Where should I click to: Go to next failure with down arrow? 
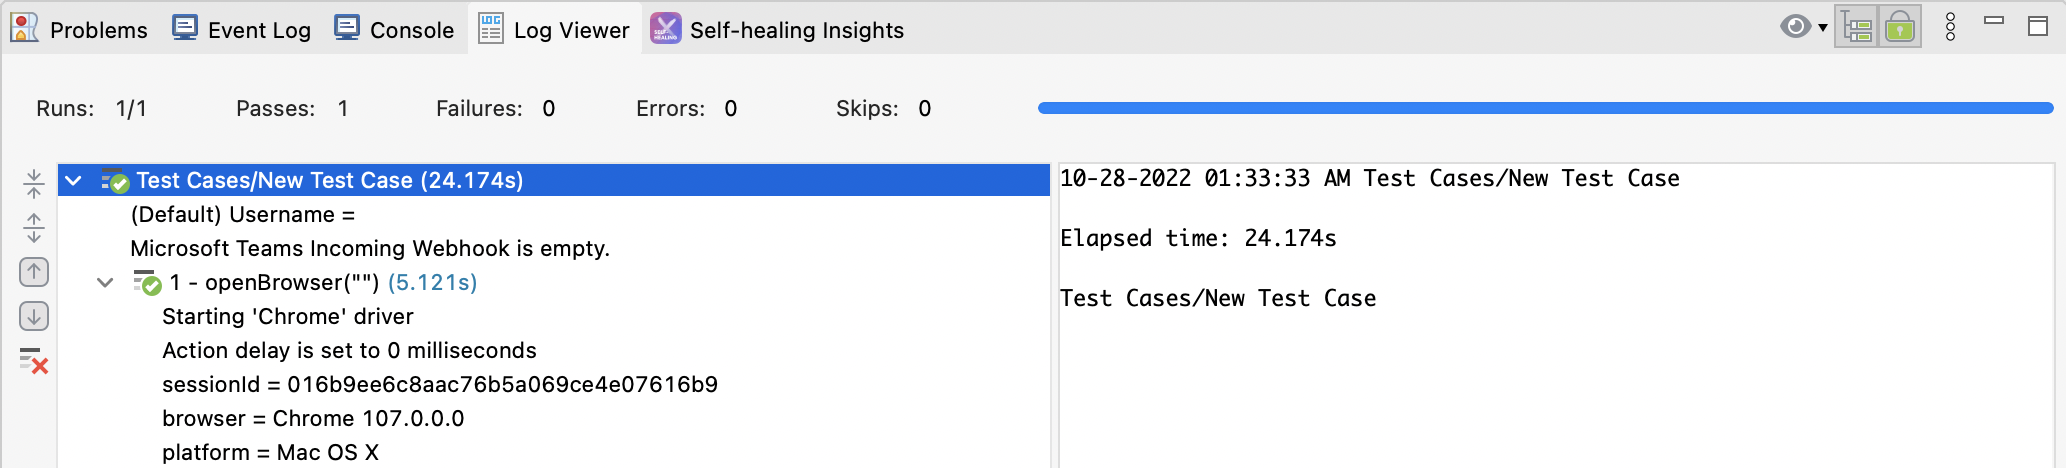click(34, 317)
